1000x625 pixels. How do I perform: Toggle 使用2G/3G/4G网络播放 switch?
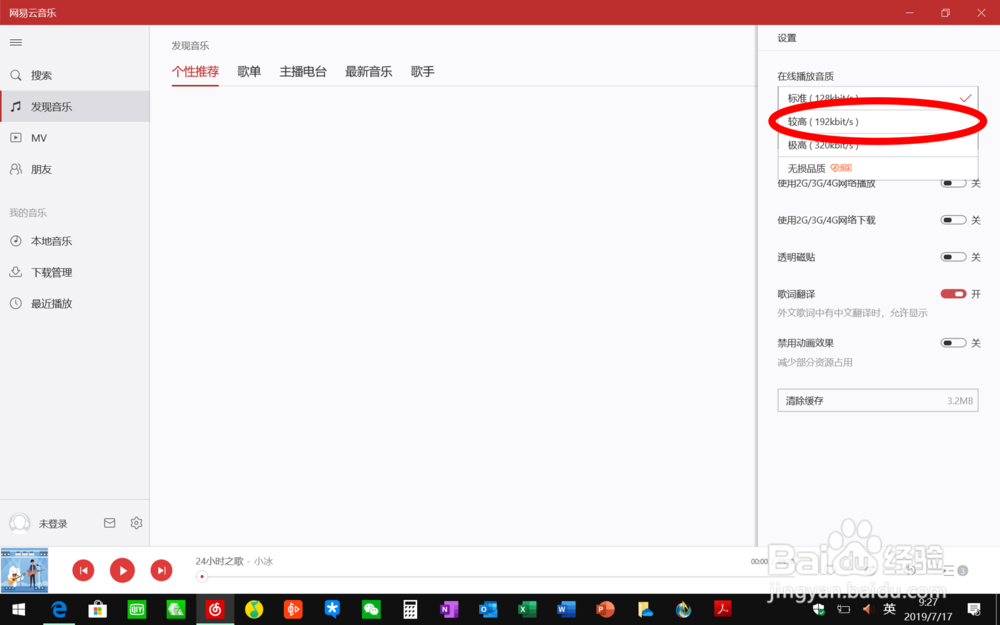953,184
